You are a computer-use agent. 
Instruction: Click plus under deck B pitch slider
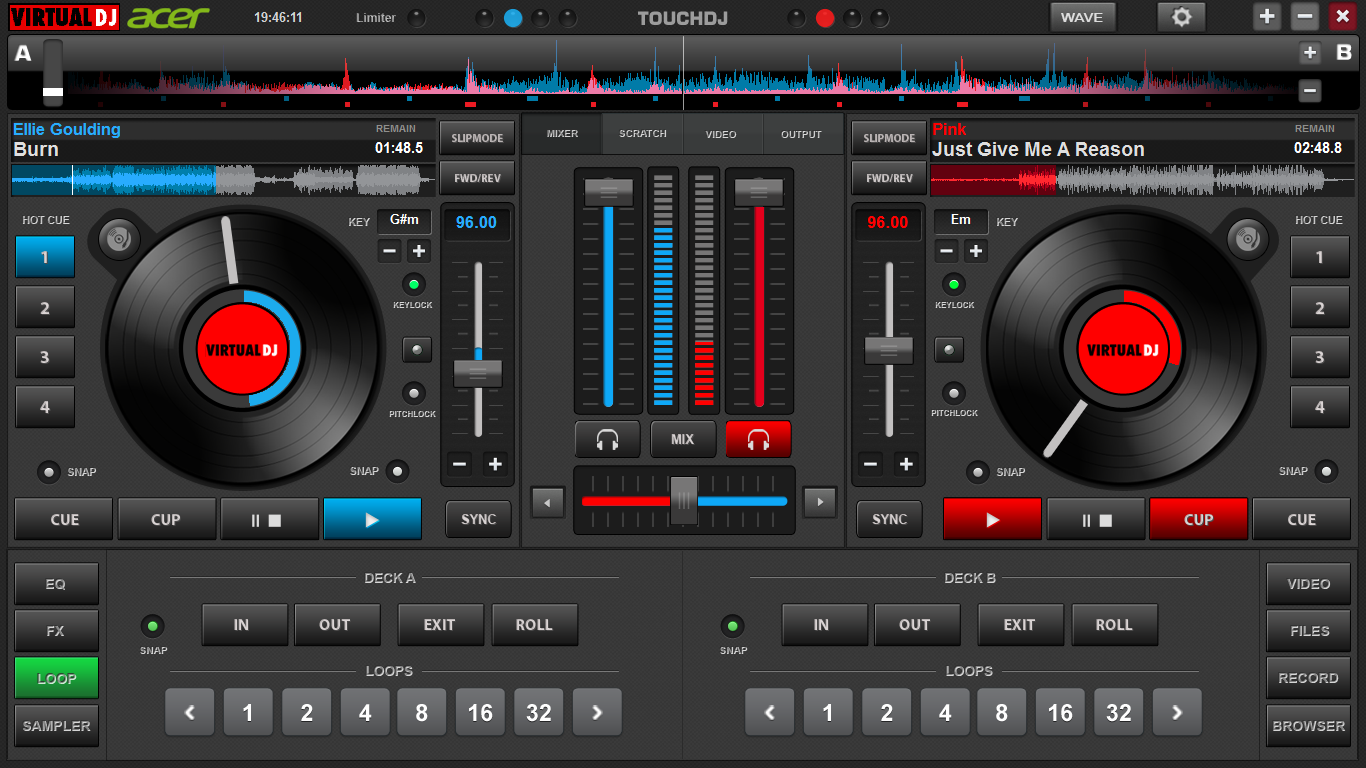906,464
